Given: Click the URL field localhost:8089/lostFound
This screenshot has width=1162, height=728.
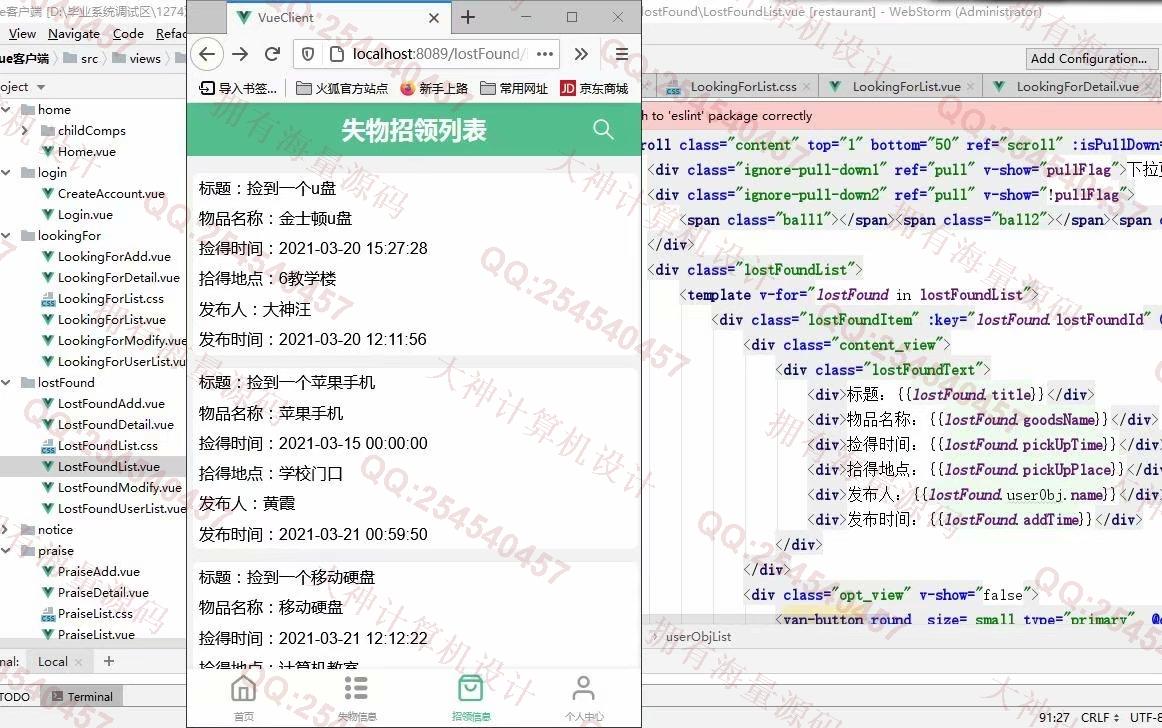Looking at the screenshot, I should coord(439,54).
